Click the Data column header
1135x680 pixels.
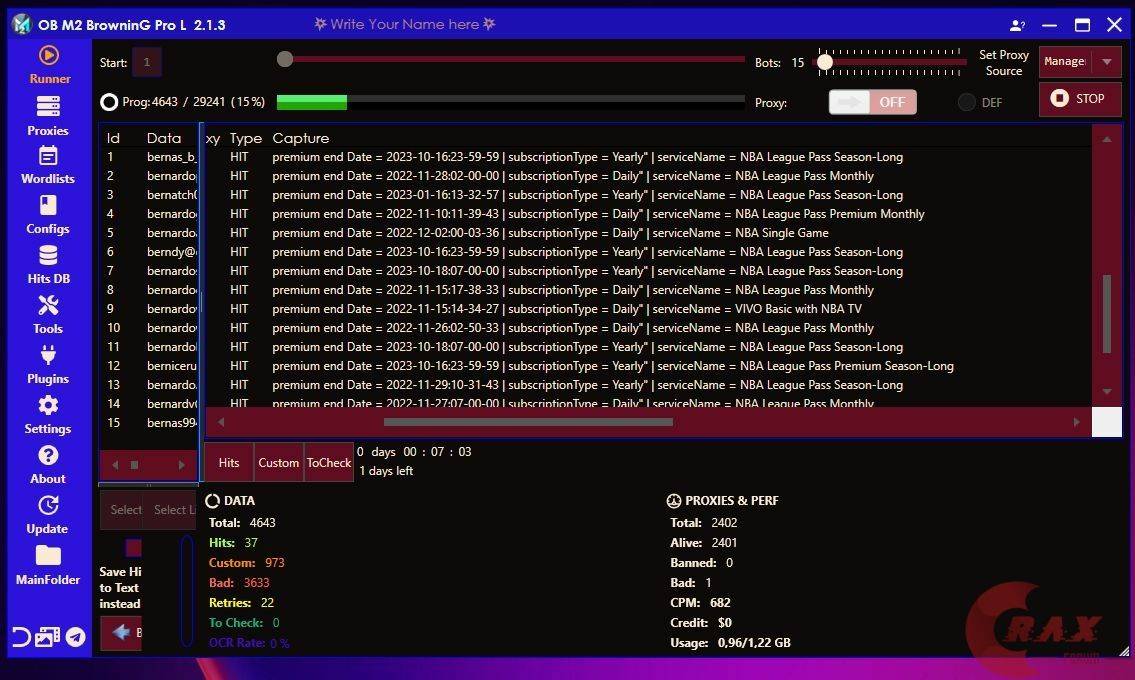coord(164,138)
